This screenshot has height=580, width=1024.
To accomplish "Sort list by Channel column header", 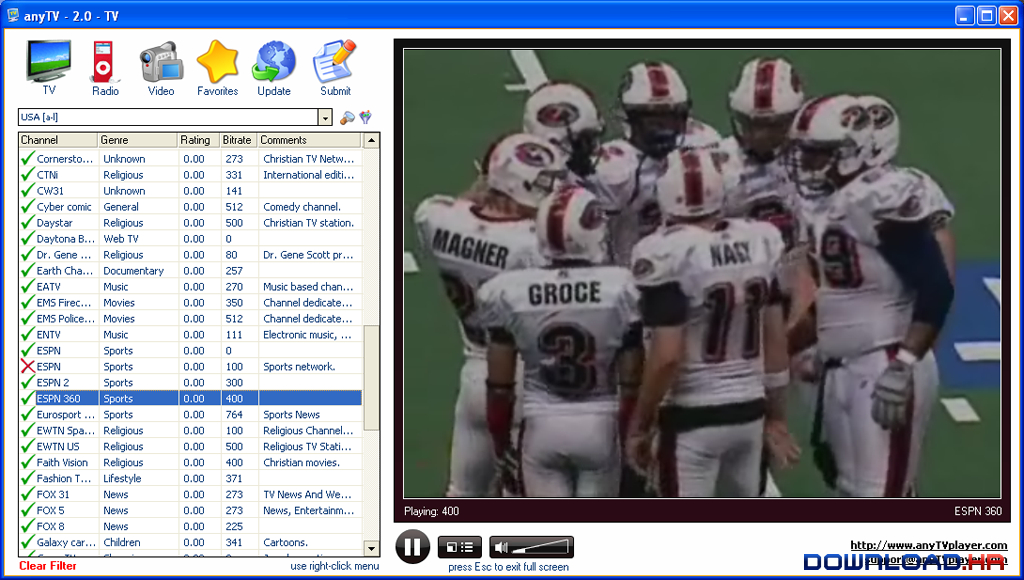I will [x=58, y=140].
